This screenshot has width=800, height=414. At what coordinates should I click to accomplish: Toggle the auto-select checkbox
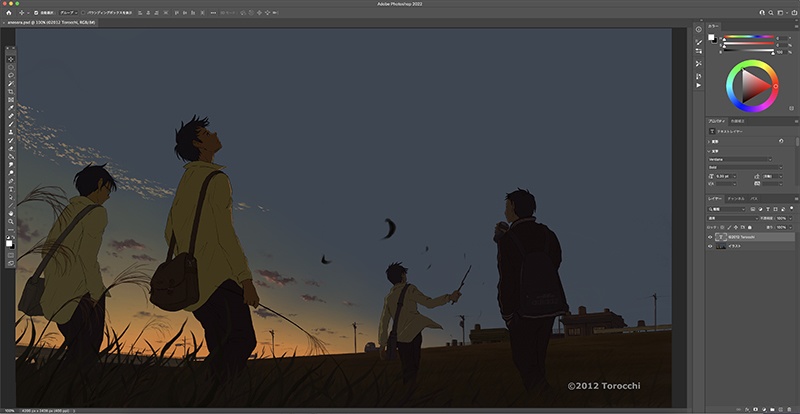pyautogui.click(x=36, y=13)
